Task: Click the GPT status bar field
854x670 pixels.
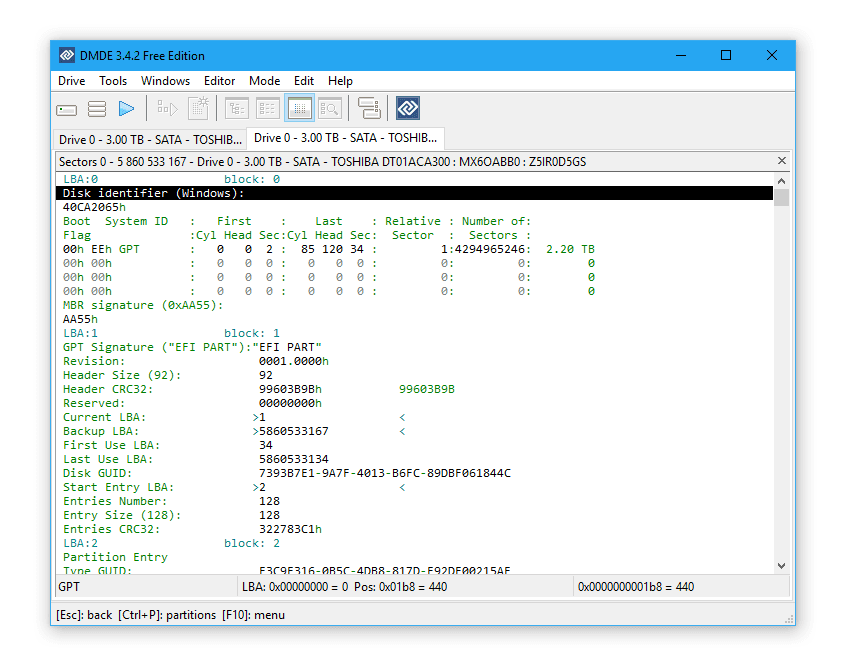Action: [146, 587]
